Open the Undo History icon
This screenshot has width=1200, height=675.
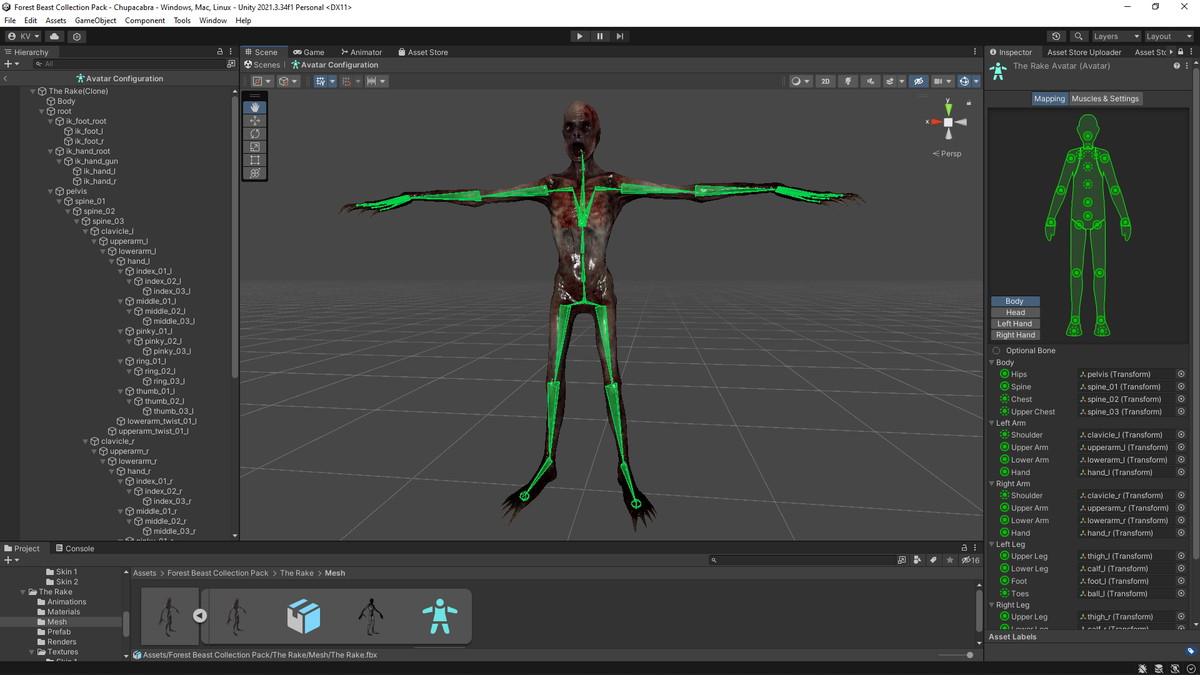click(x=1056, y=36)
